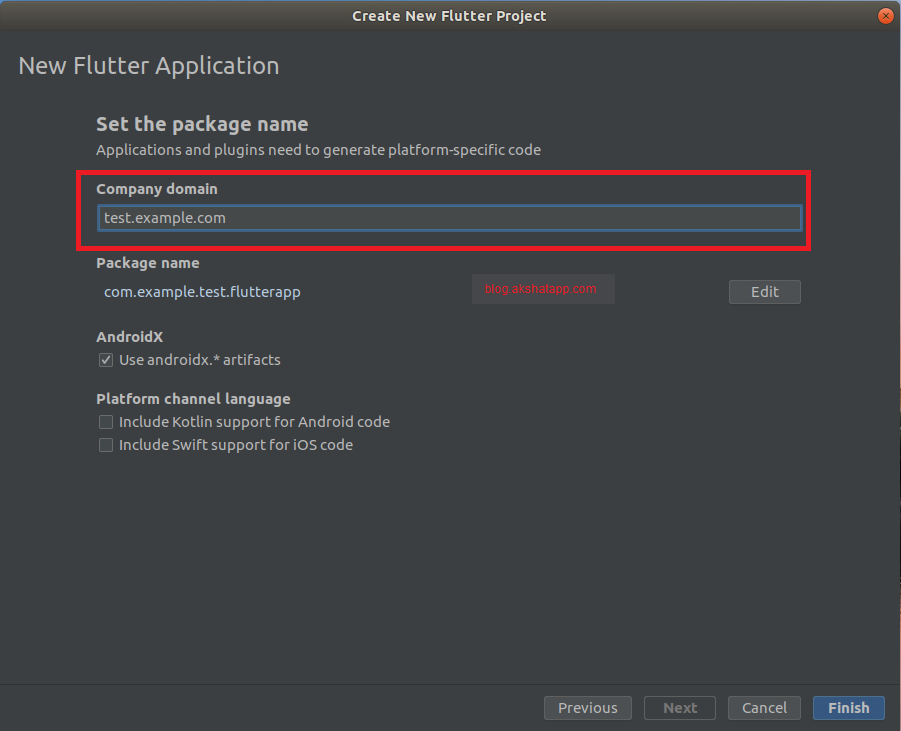Click the disabled Next button
The height and width of the screenshot is (731, 901).
(x=679, y=707)
